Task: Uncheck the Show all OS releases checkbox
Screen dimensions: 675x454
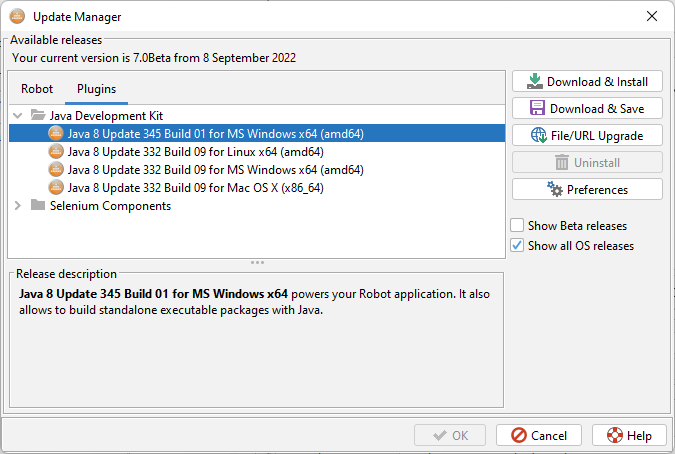Action: tap(517, 245)
